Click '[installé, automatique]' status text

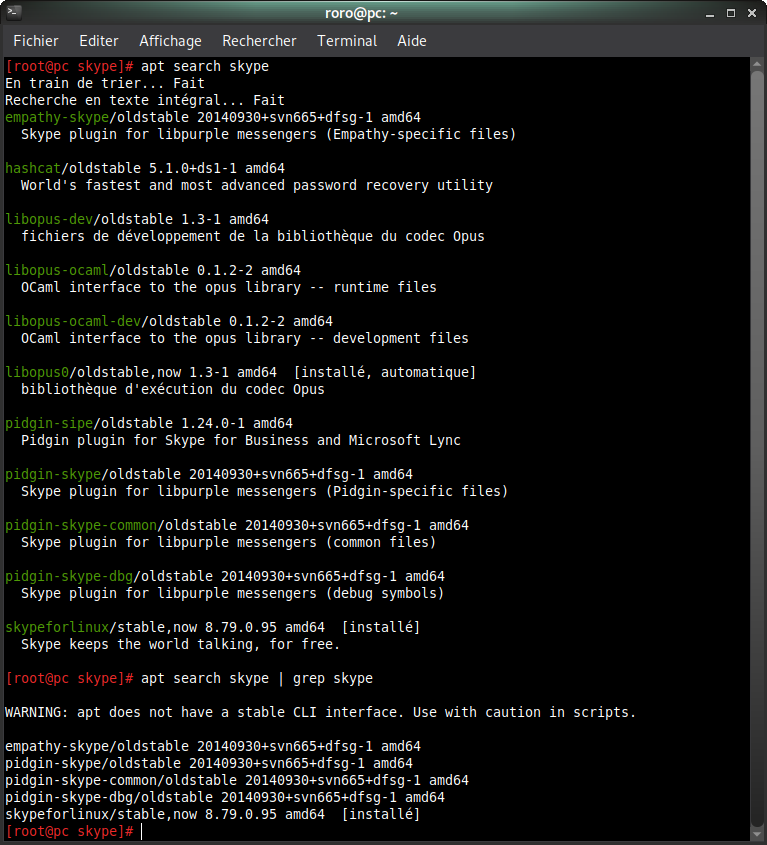tap(385, 372)
